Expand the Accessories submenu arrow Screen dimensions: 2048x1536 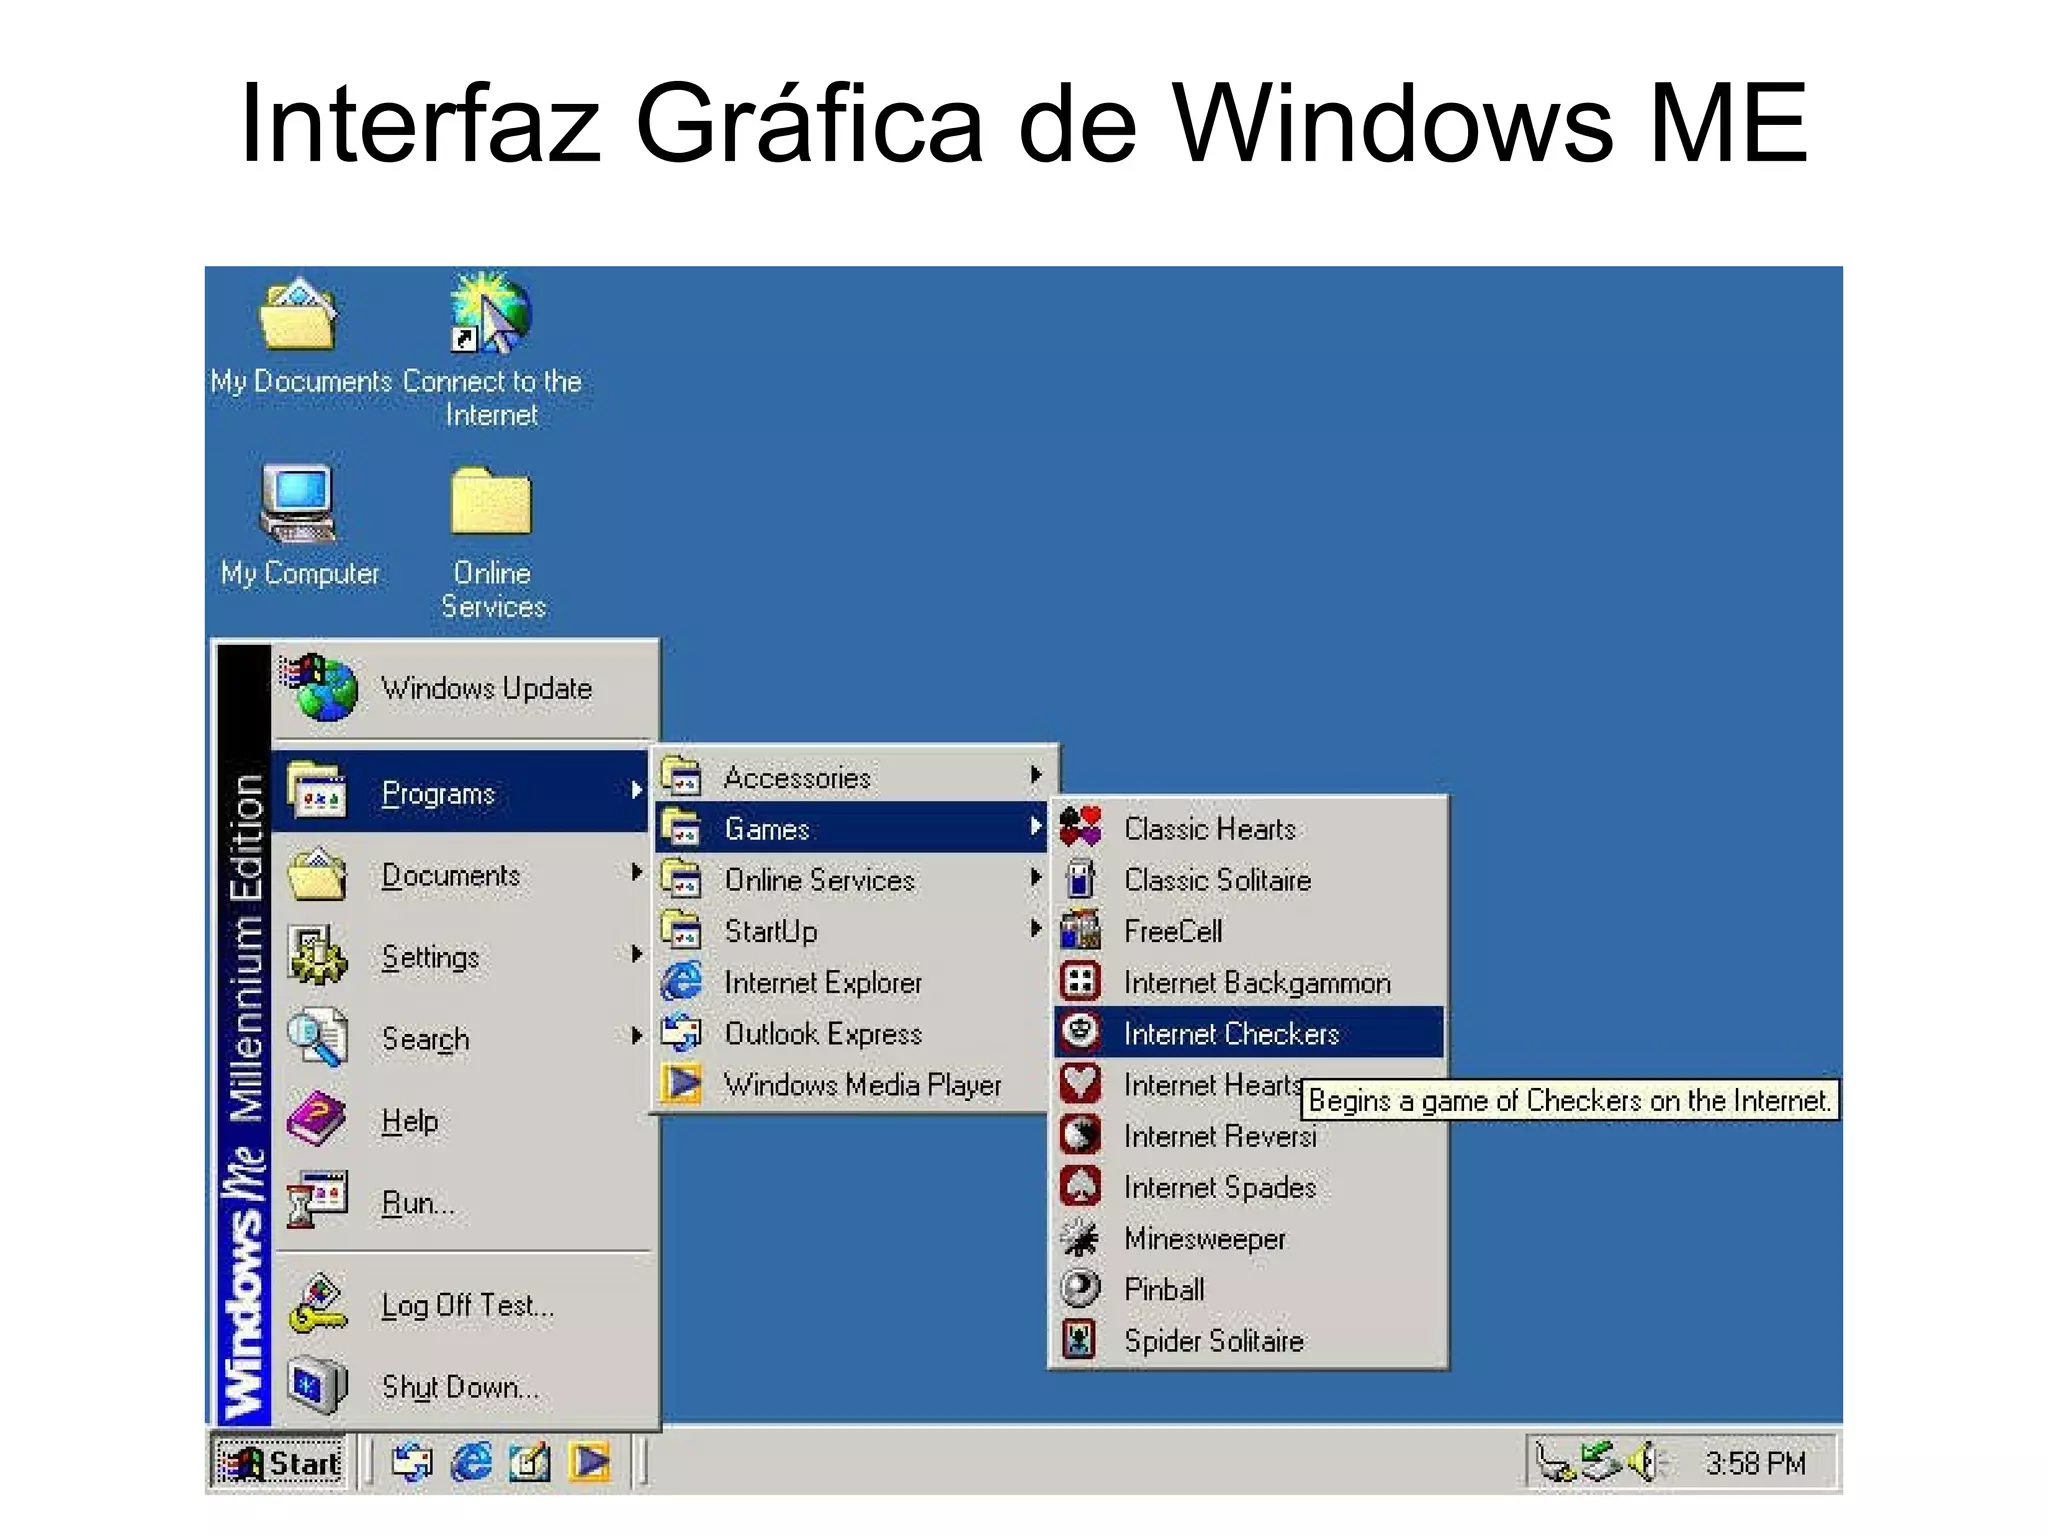pyautogui.click(x=1036, y=775)
